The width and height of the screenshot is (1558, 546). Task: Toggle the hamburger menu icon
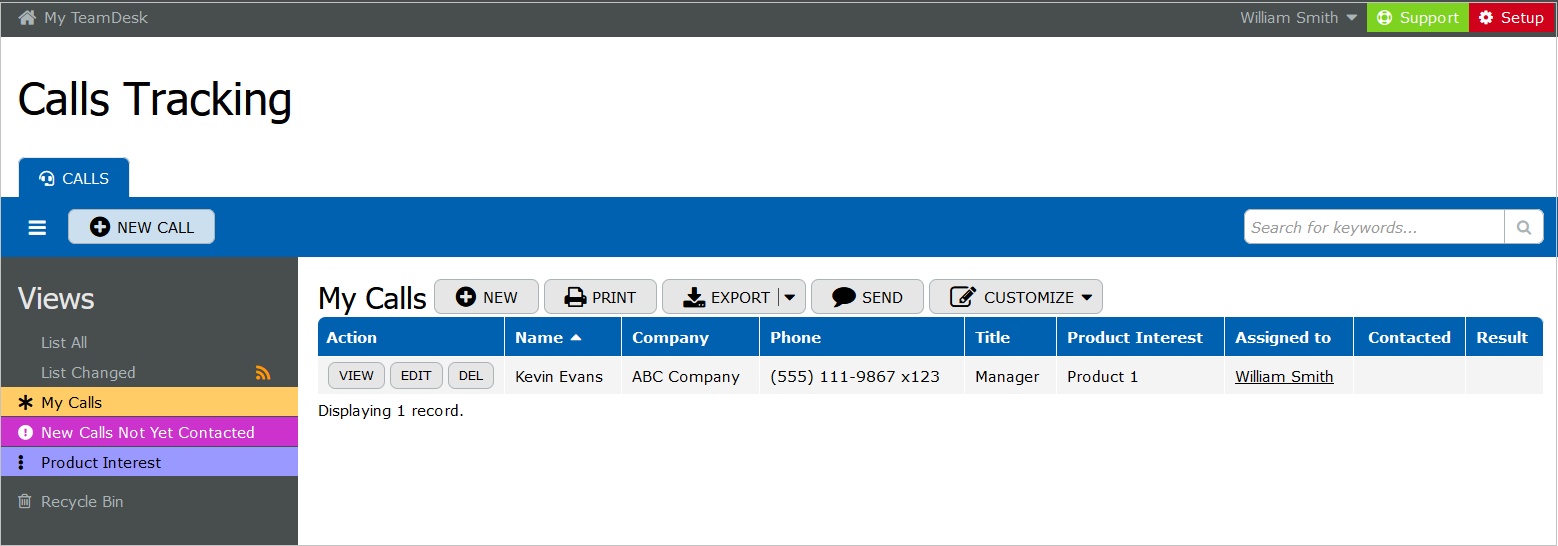(37, 228)
